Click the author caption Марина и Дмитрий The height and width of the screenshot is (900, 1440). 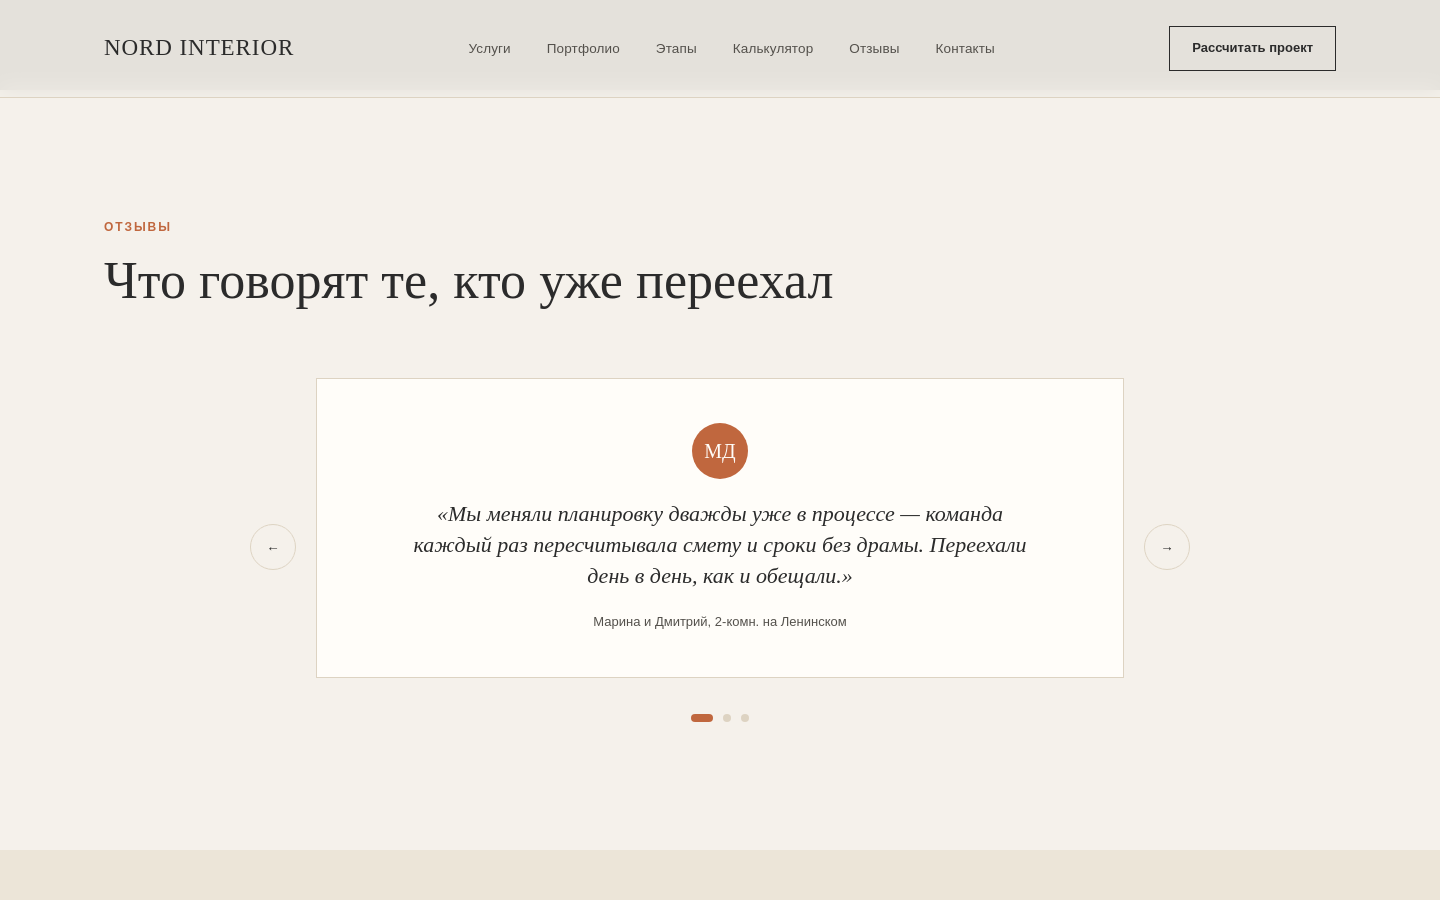720,622
